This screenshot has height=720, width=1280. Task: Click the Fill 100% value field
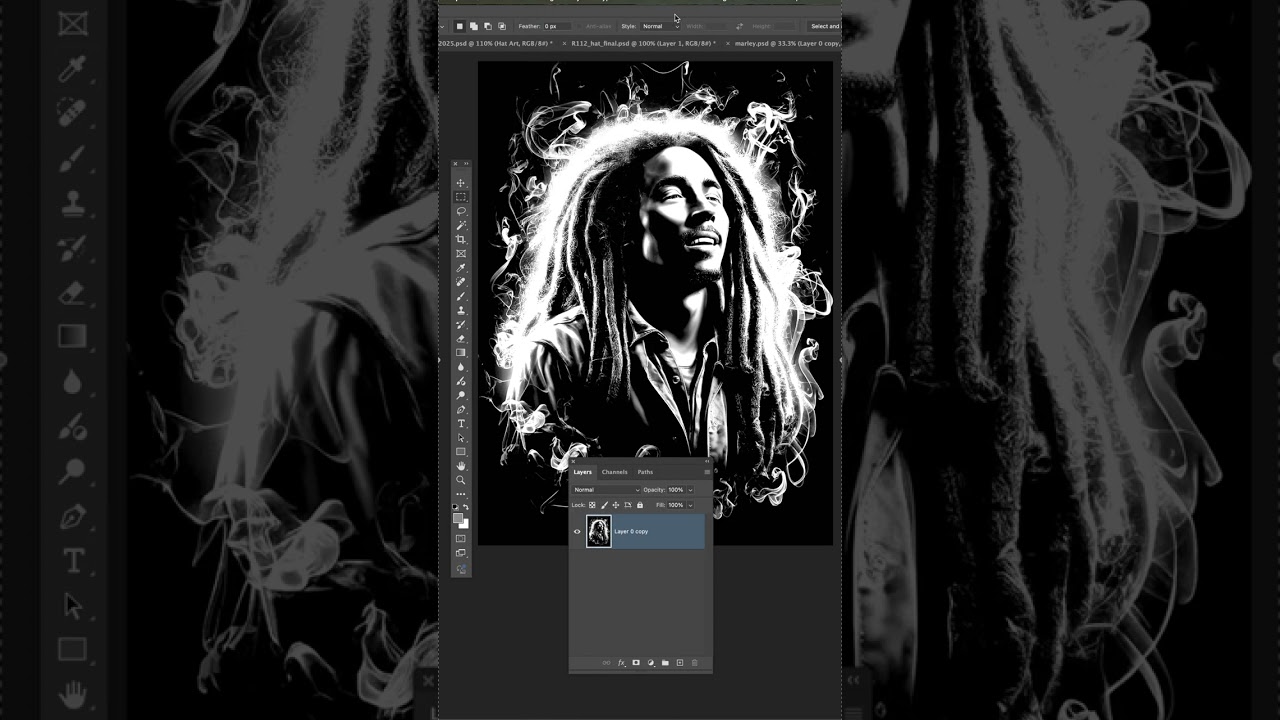[676, 505]
